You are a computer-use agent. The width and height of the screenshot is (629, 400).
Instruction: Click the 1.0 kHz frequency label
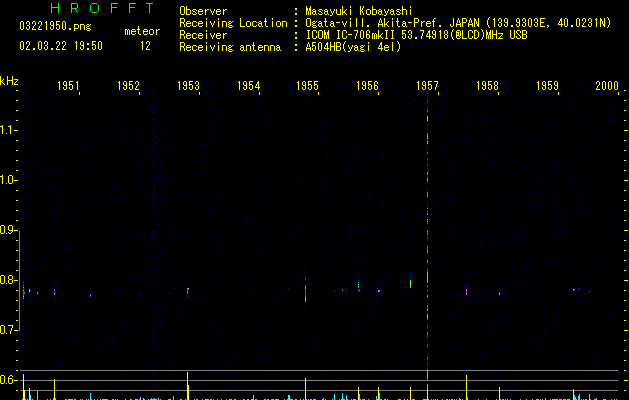(x=8, y=180)
